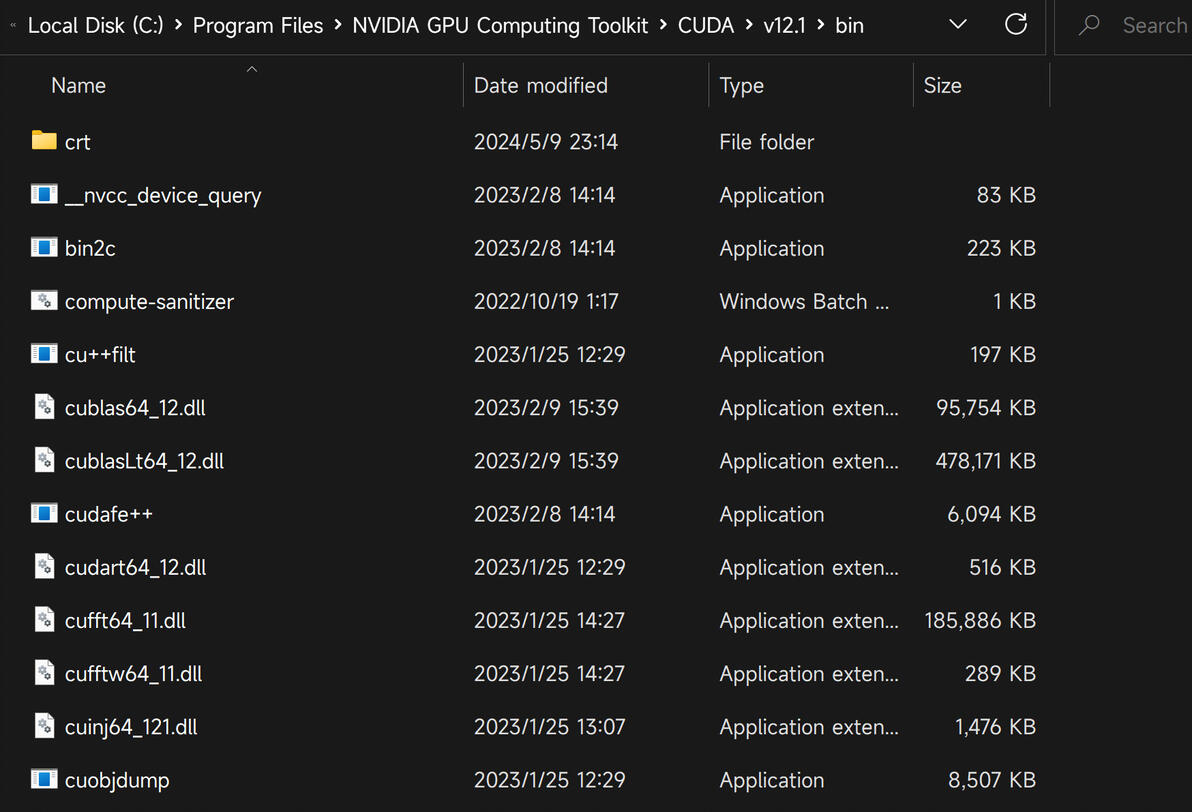Open the address bar history dropdown
1192x812 pixels.
click(958, 25)
